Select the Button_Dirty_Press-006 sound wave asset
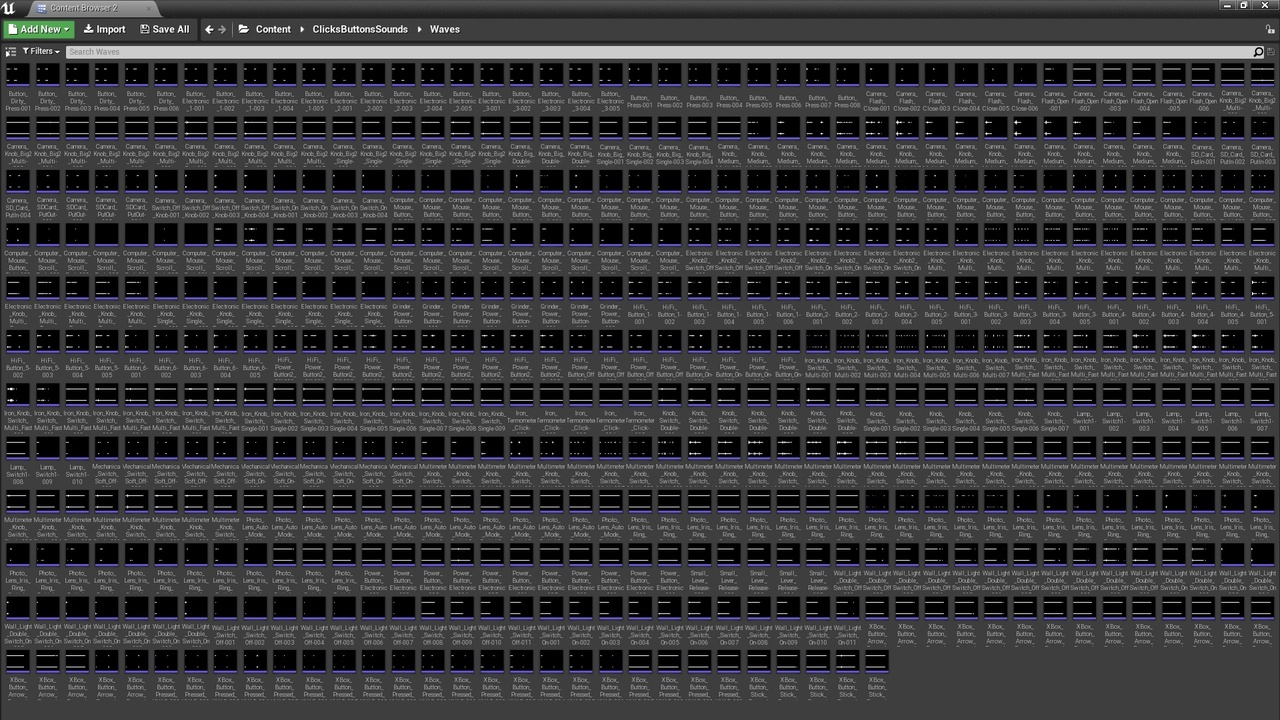 [167, 87]
